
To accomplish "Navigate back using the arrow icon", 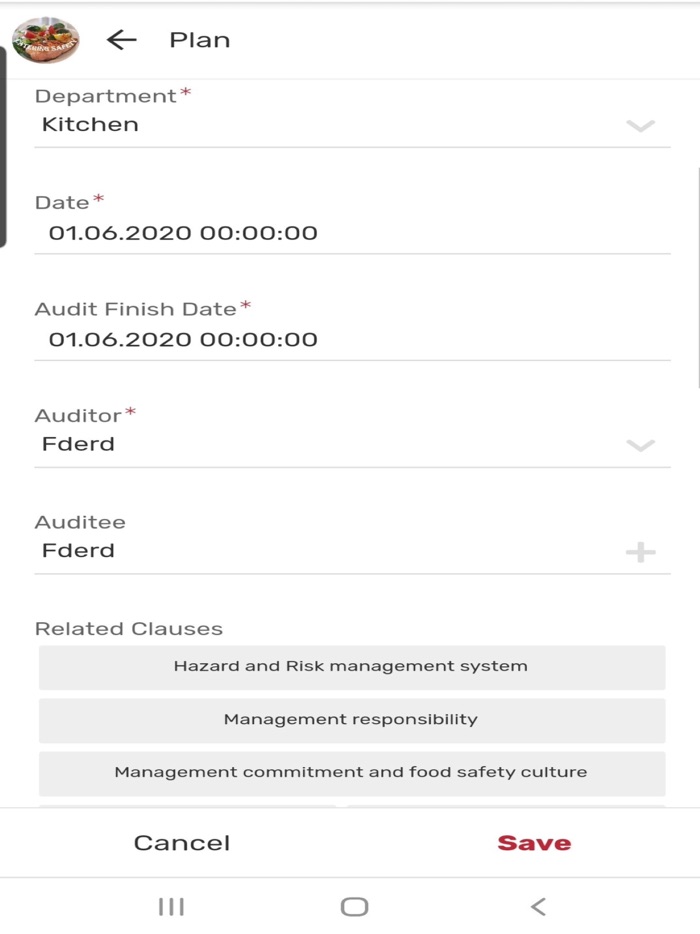I will pyautogui.click(x=119, y=39).
